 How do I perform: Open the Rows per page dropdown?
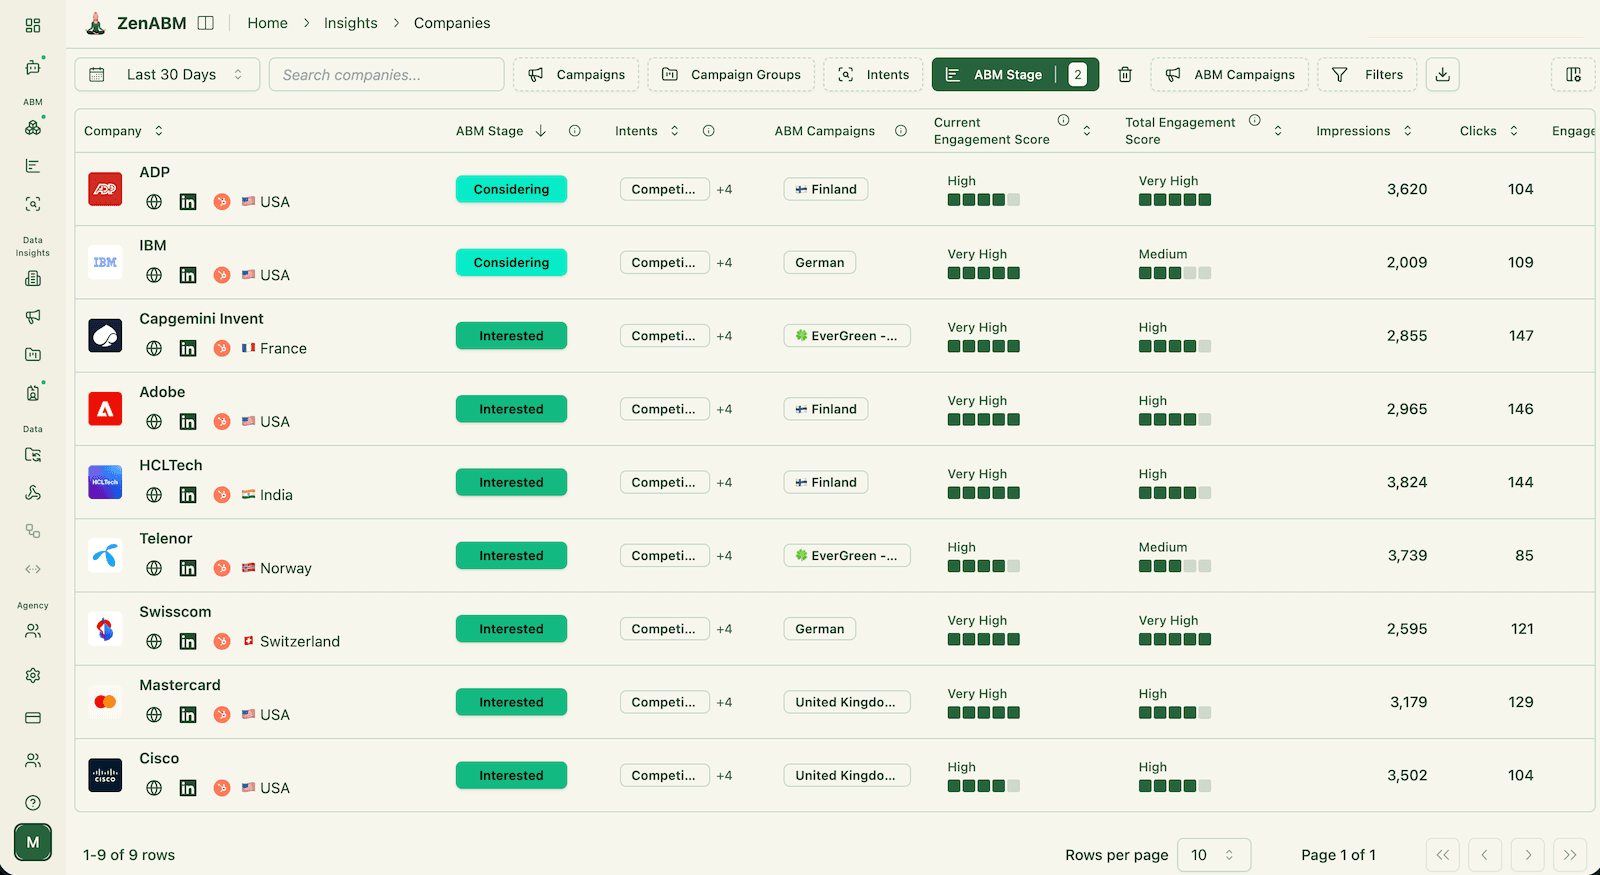(x=1214, y=855)
